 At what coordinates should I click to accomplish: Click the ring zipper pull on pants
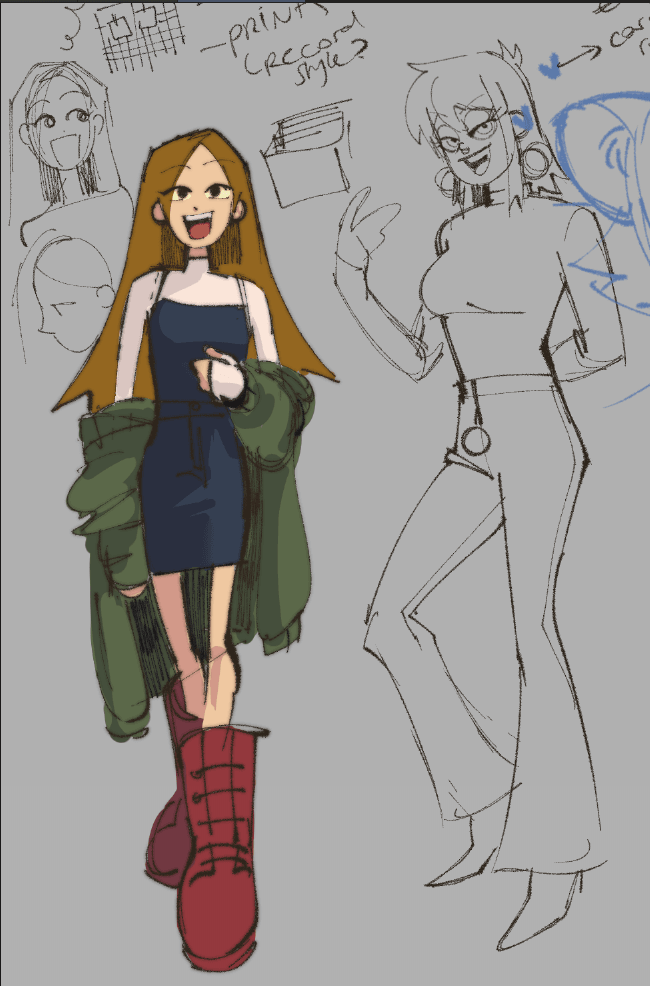475,440
